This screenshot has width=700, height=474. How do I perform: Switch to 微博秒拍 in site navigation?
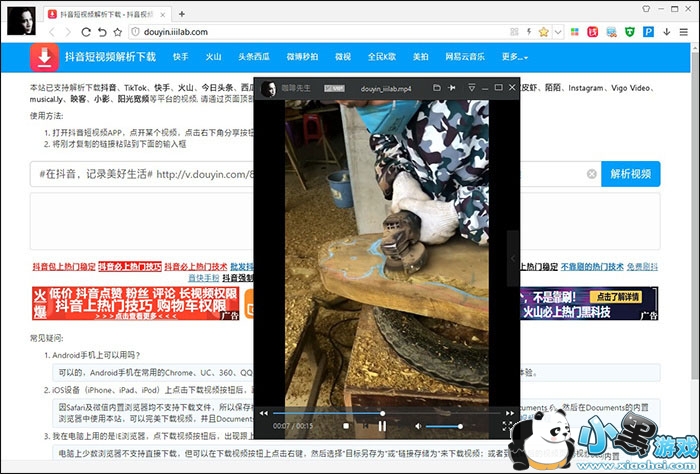302,57
